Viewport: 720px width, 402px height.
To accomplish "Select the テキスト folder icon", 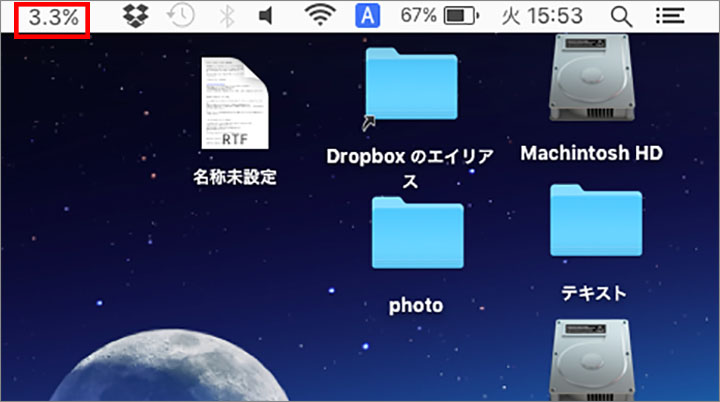I will 596,221.
